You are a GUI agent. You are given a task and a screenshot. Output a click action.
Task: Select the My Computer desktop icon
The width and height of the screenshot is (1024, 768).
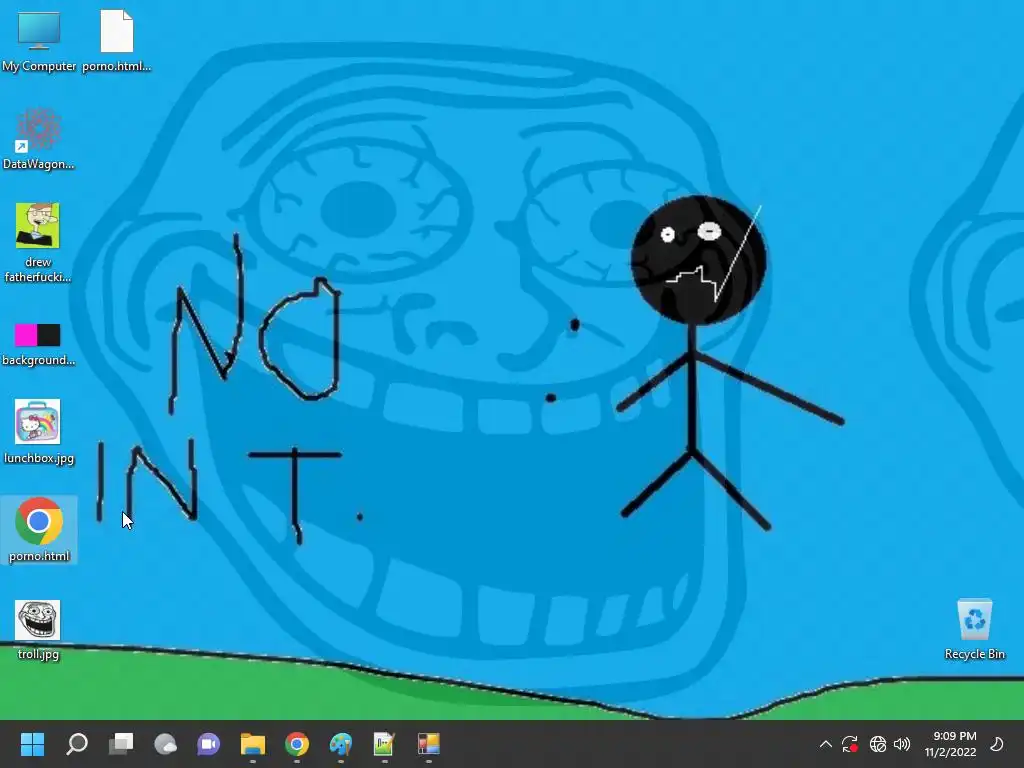click(x=39, y=30)
